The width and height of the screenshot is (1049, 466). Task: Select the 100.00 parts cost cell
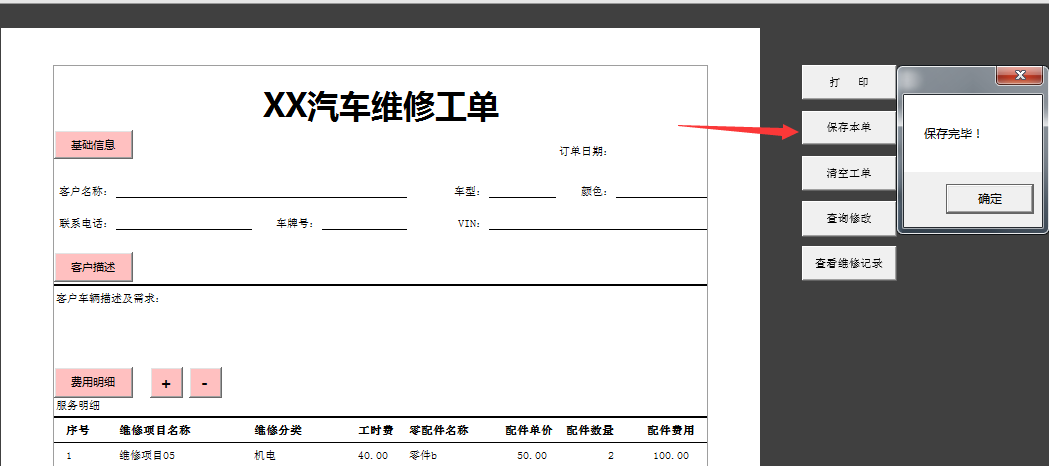[x=670, y=456]
